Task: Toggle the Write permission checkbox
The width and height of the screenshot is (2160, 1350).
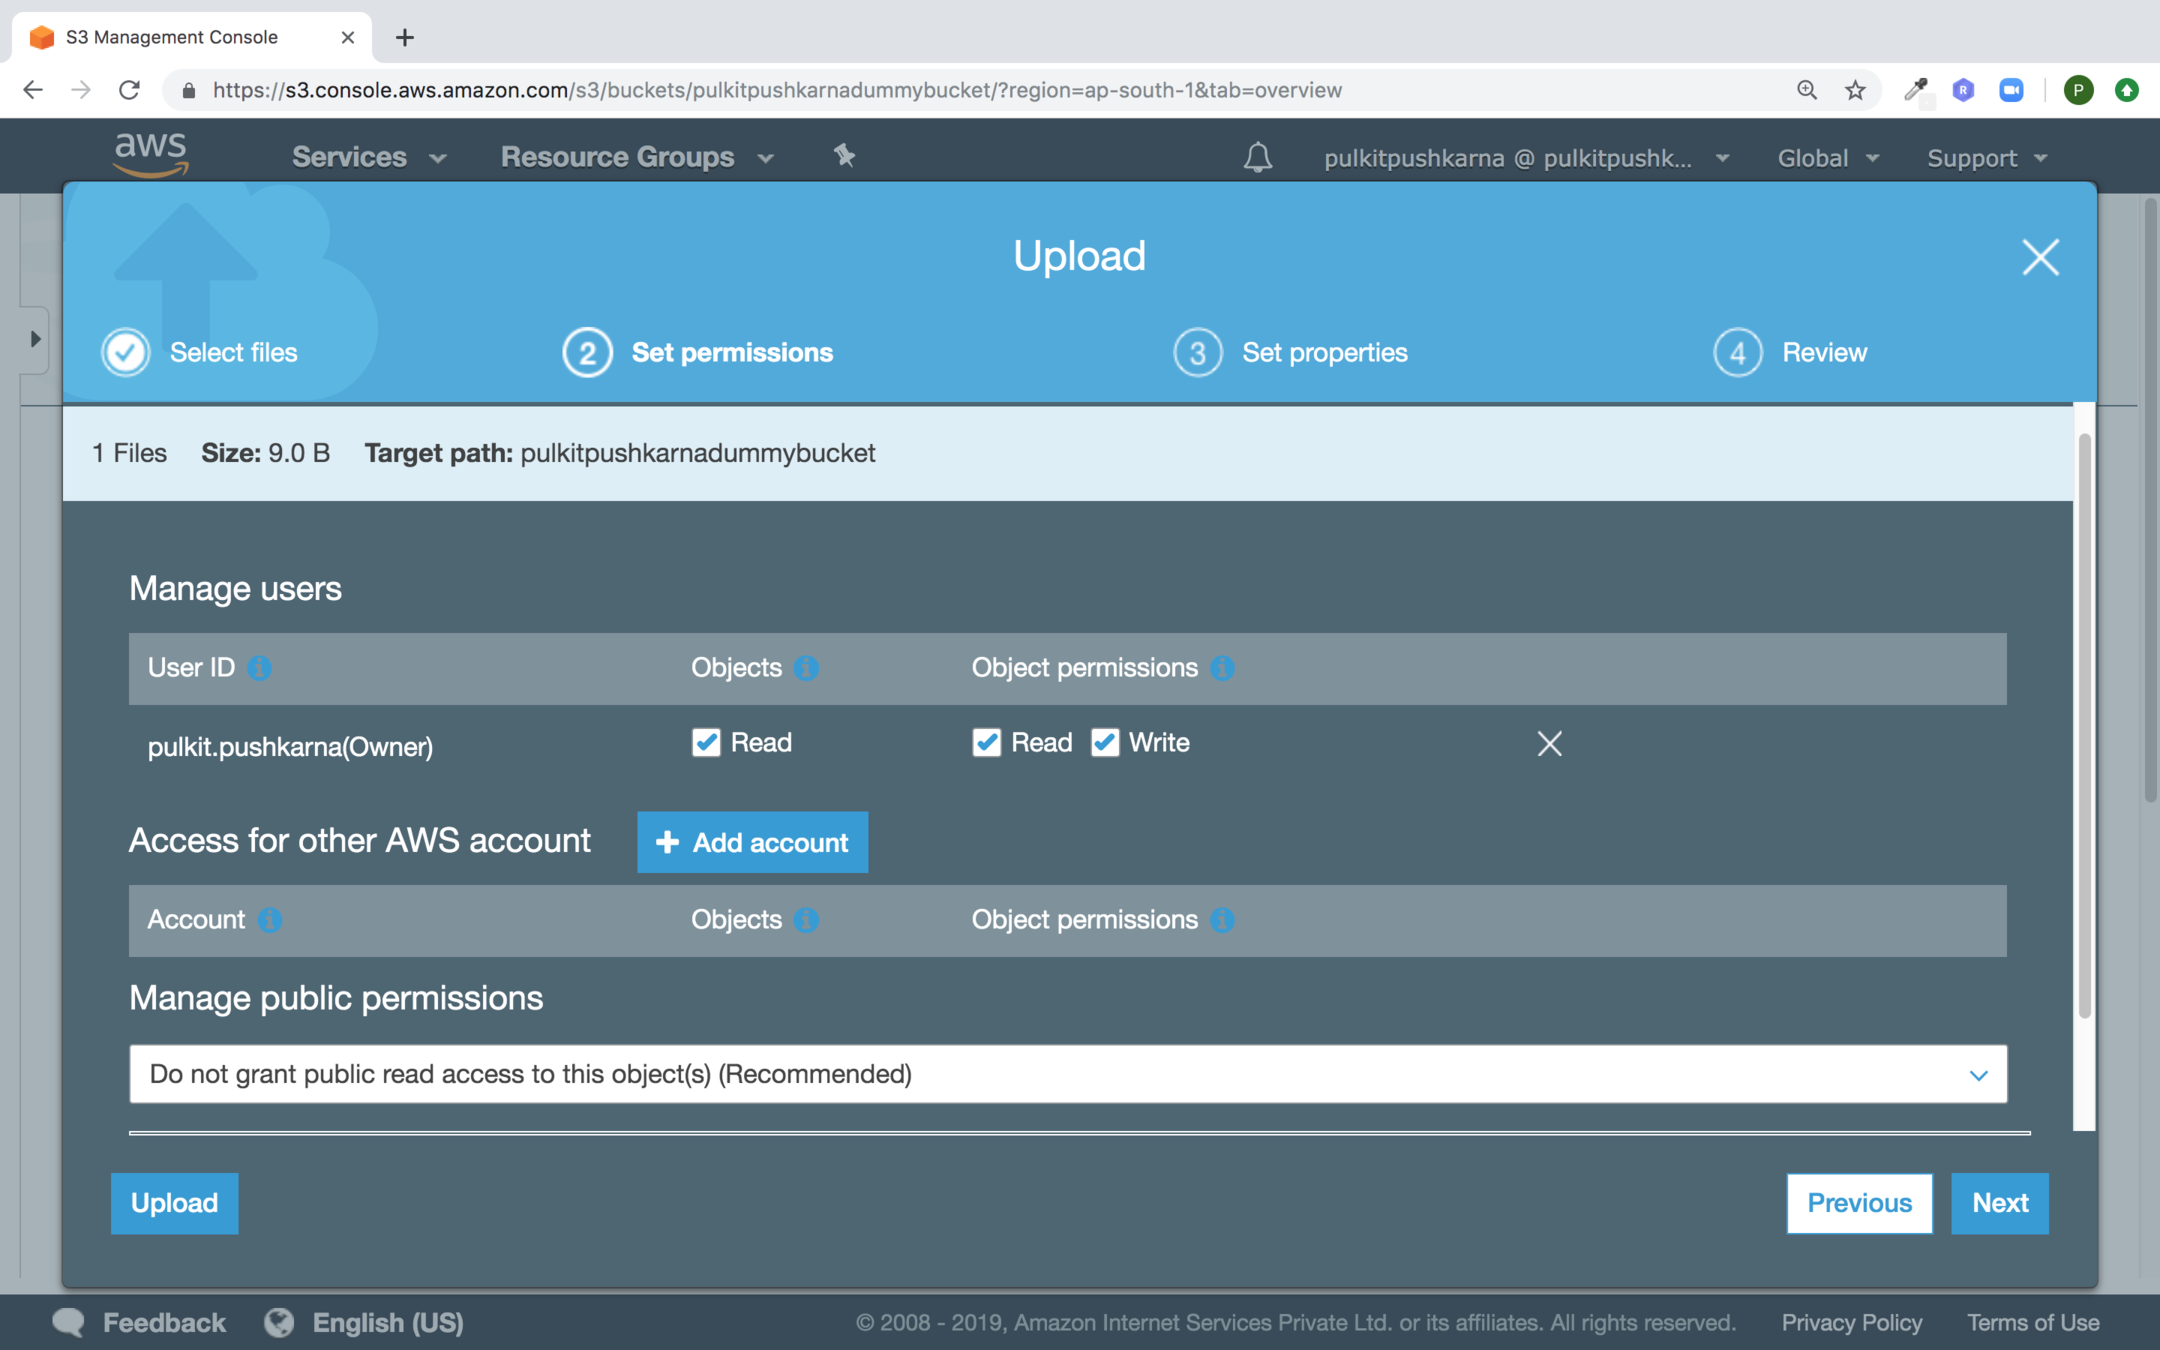Action: click(1104, 742)
